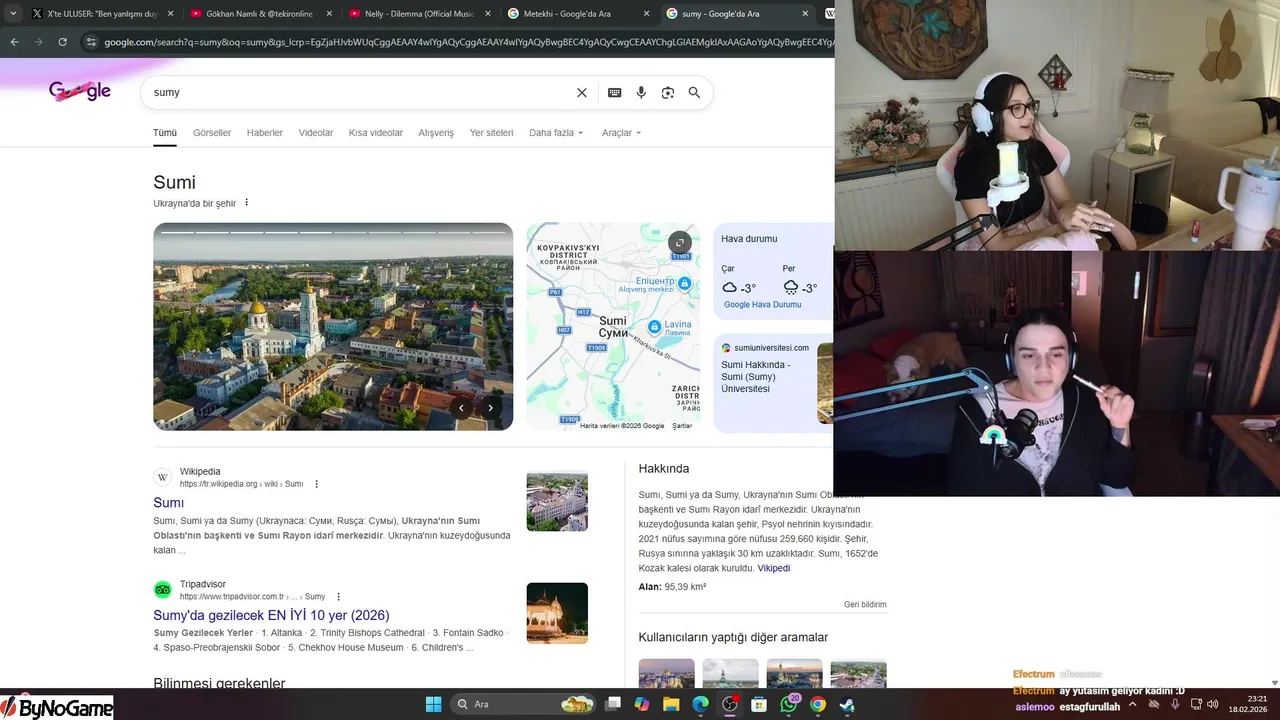This screenshot has height=720, width=1280.
Task: Expand the Daha fazla dropdown
Action: 556,133
